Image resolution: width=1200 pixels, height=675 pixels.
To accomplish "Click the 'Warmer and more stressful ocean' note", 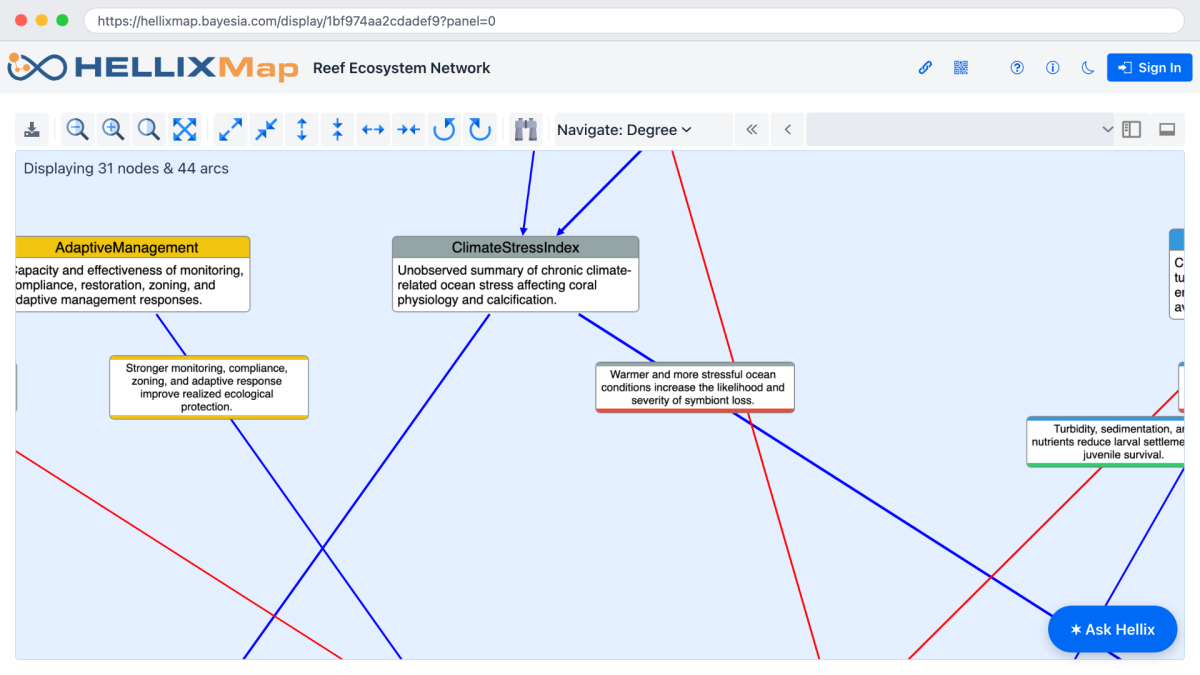I will [695, 387].
